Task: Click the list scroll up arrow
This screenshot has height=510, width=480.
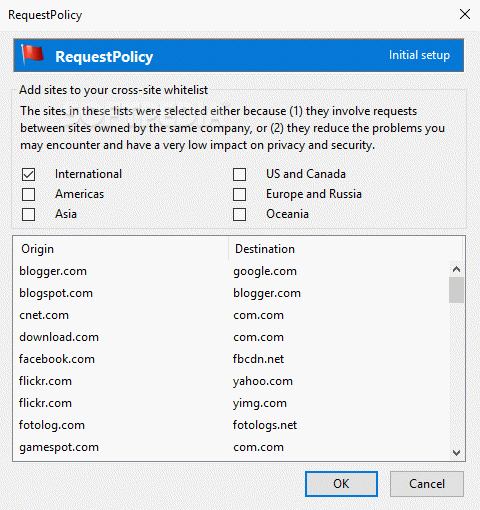Action: click(456, 269)
